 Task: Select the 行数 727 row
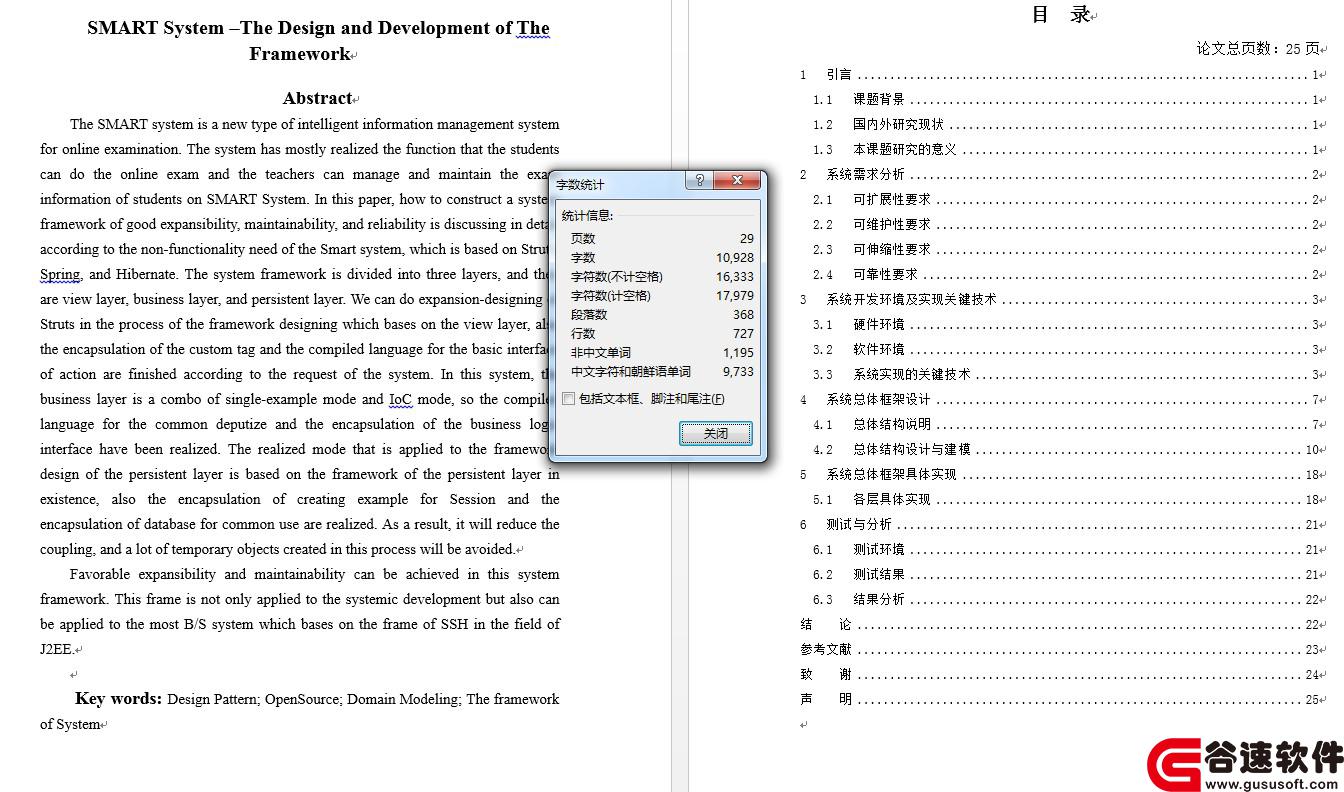tap(661, 334)
